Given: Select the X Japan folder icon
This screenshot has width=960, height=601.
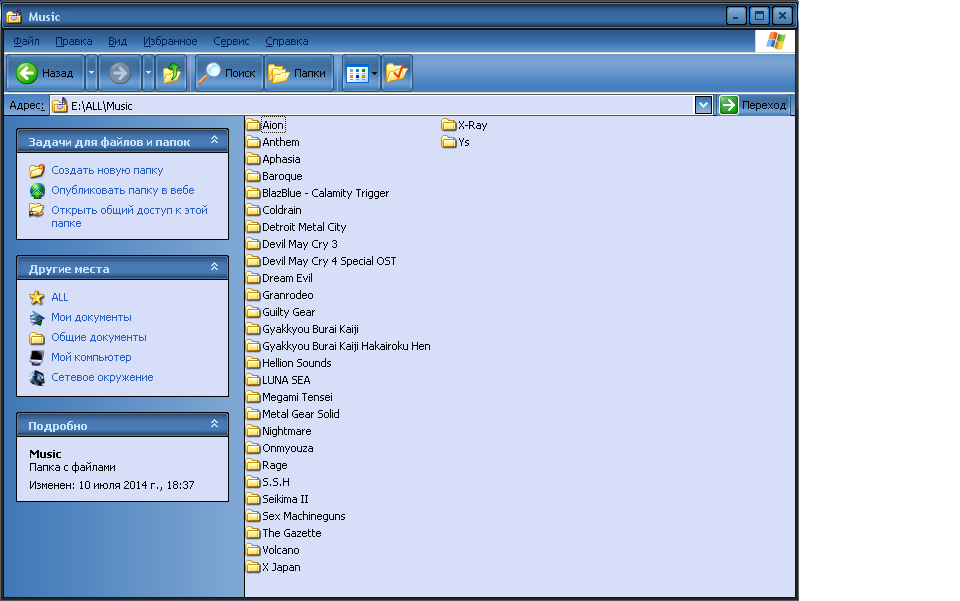Looking at the screenshot, I should [x=253, y=567].
